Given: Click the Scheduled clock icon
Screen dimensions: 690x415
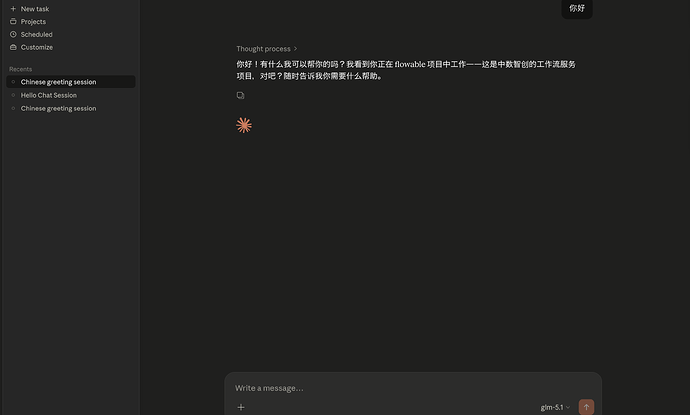Looking at the screenshot, I should 13,34.
